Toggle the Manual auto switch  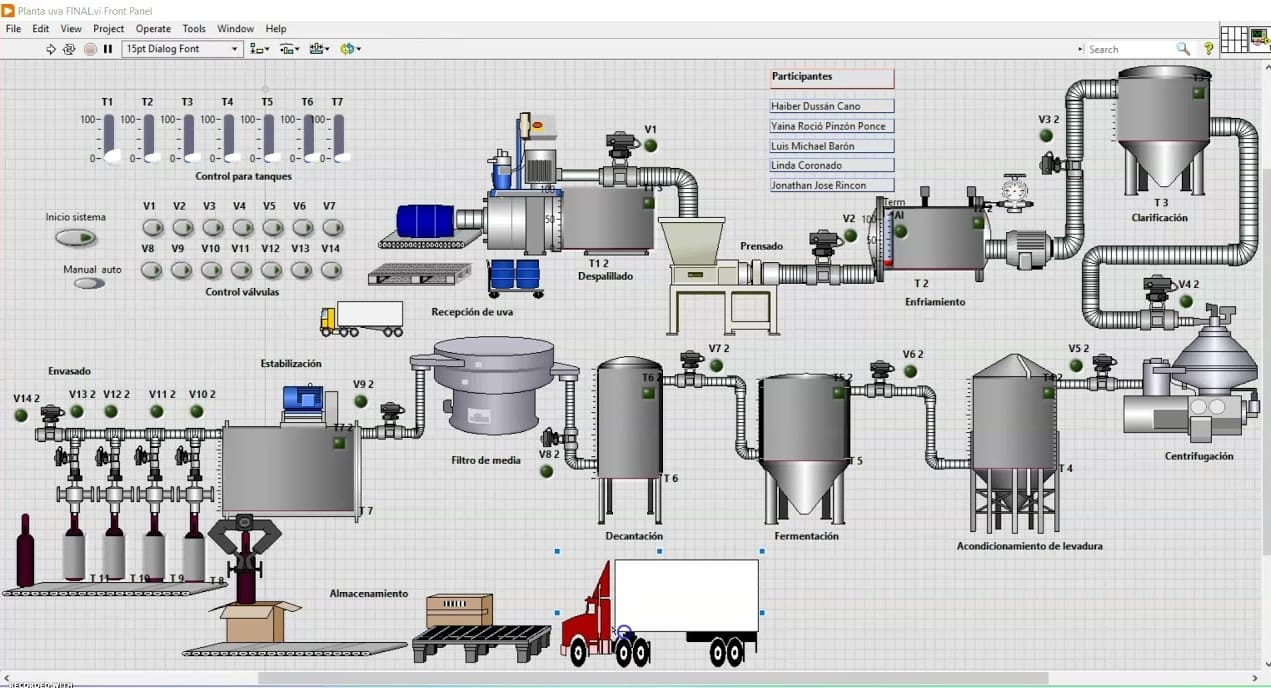point(88,283)
